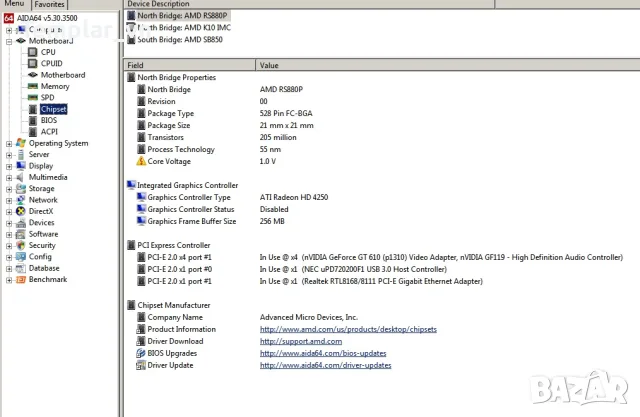This screenshot has height=417, width=640.
Task: Select North Bridge: AMD RS880P device
Action: [182, 16]
